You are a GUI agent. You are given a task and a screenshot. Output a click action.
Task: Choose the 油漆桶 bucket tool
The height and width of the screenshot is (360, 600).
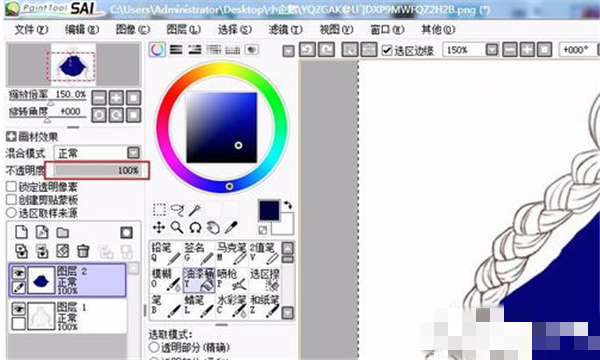pos(199,280)
